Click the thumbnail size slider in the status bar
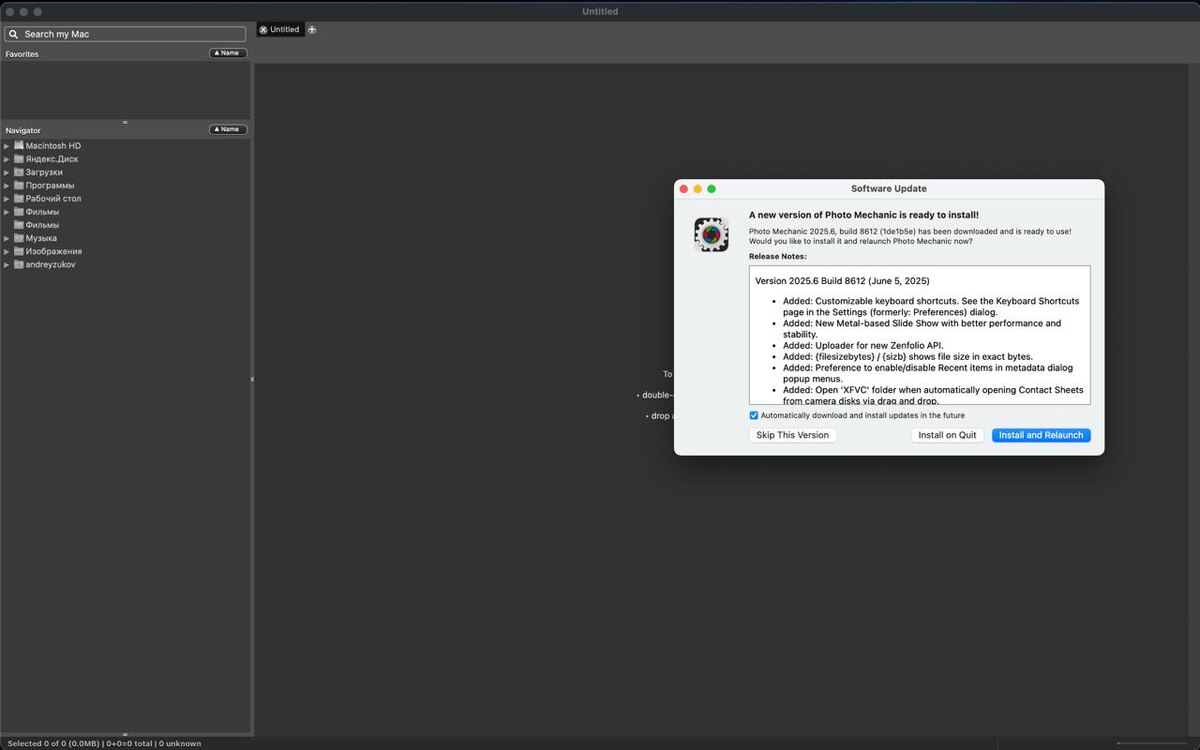Viewport: 1200px width, 750px height. point(1152,744)
